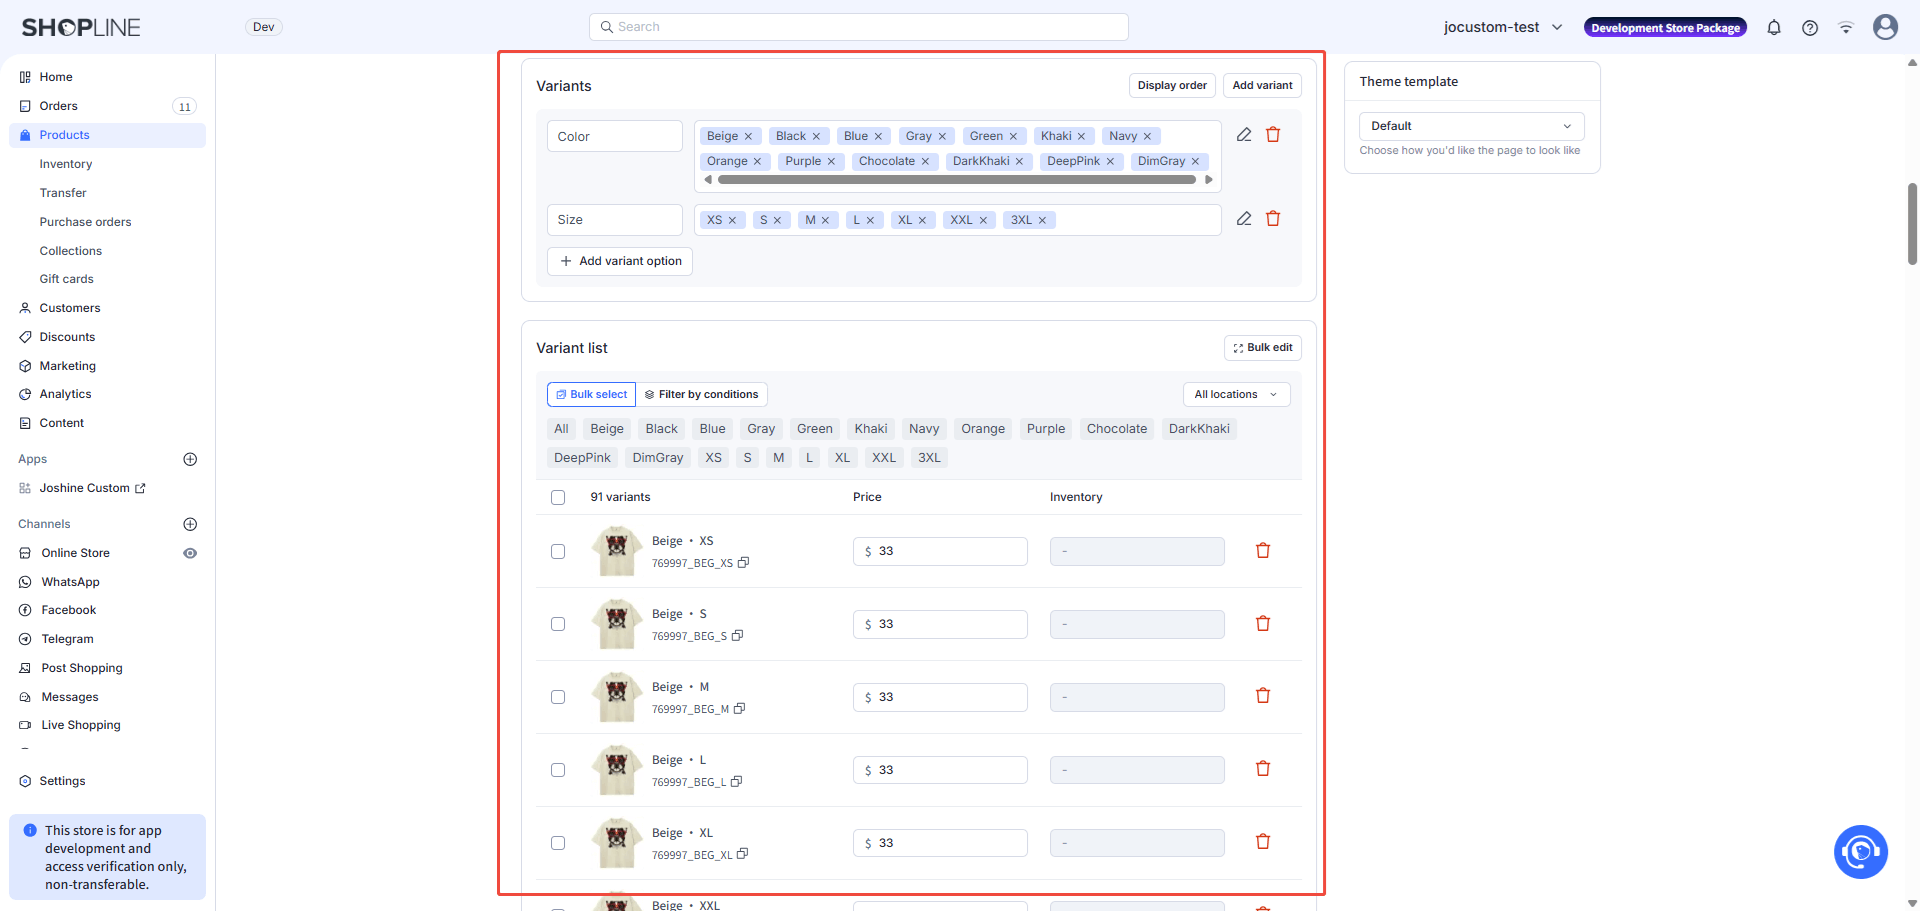Toggle Online Store visibility eye icon
1920x911 pixels.
(x=190, y=553)
